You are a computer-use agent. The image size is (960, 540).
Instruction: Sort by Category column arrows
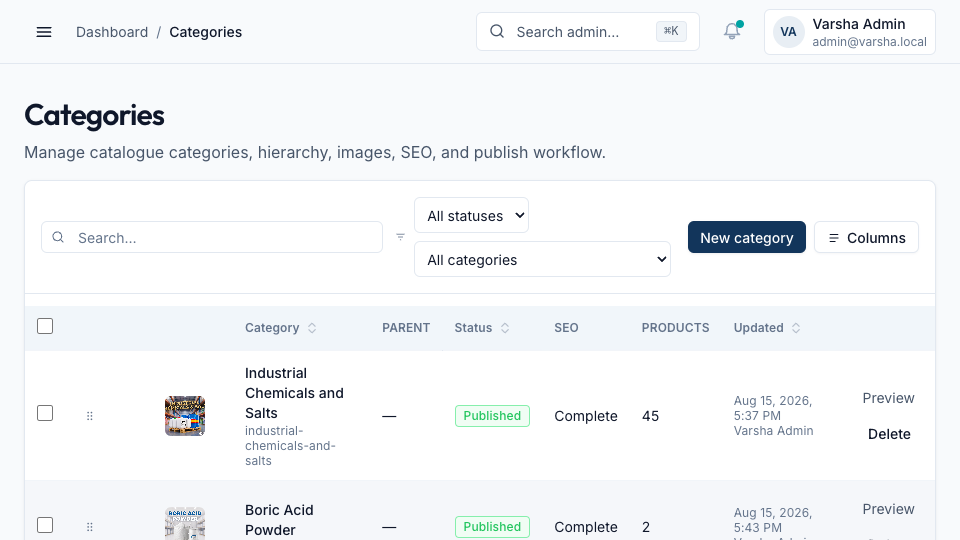tap(312, 328)
